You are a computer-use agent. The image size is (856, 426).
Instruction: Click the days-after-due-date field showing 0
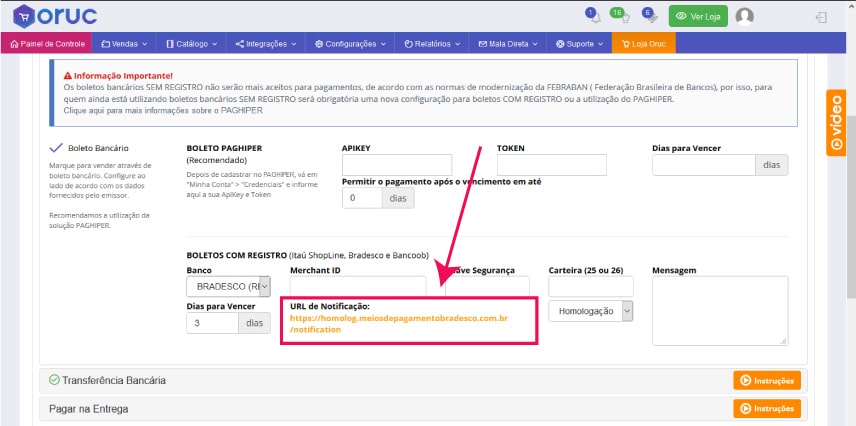tap(362, 198)
